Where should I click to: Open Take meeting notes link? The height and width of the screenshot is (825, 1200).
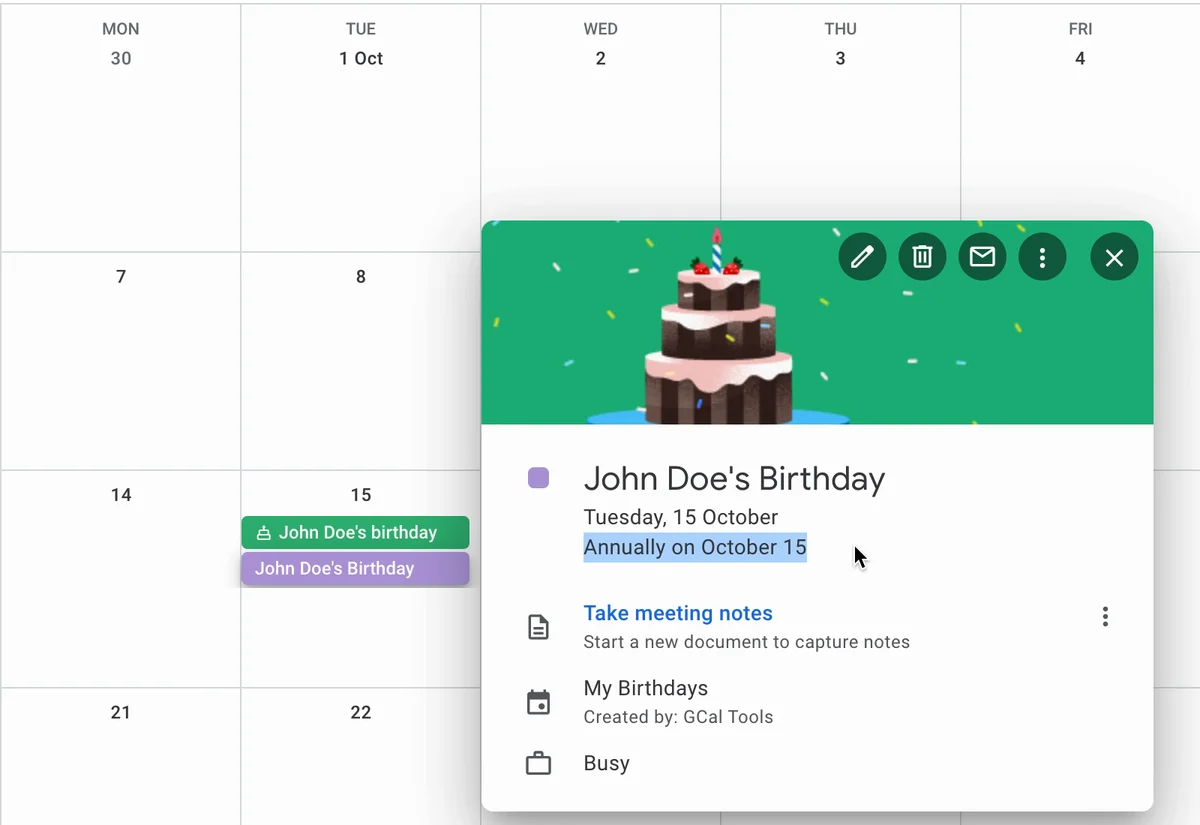(x=678, y=613)
